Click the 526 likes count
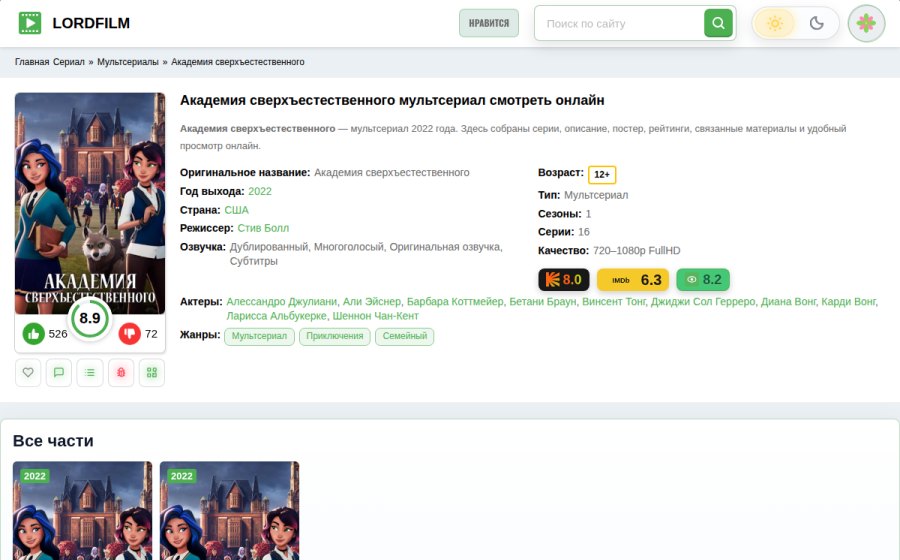 58,333
